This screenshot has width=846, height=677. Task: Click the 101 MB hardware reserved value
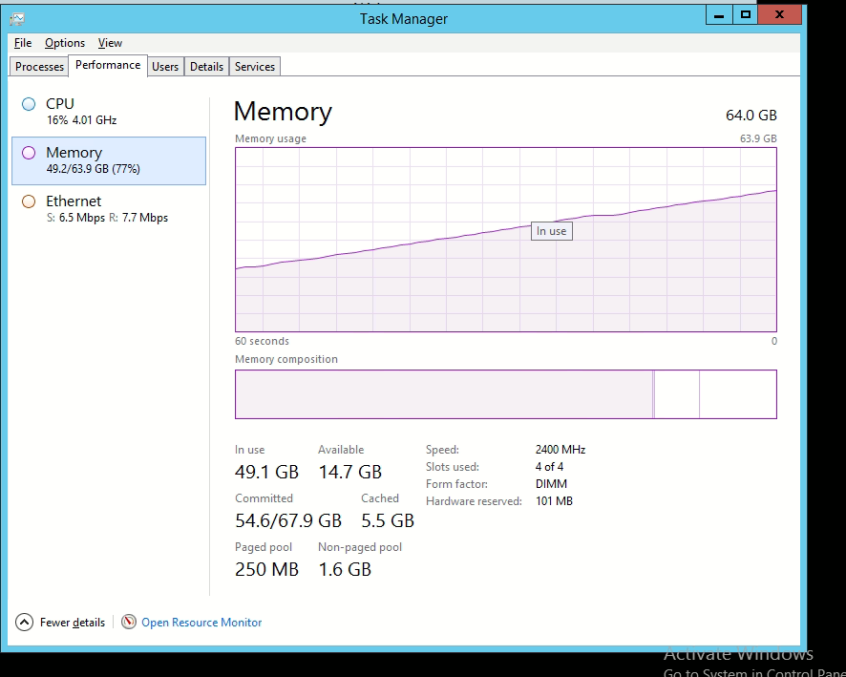[x=554, y=501]
